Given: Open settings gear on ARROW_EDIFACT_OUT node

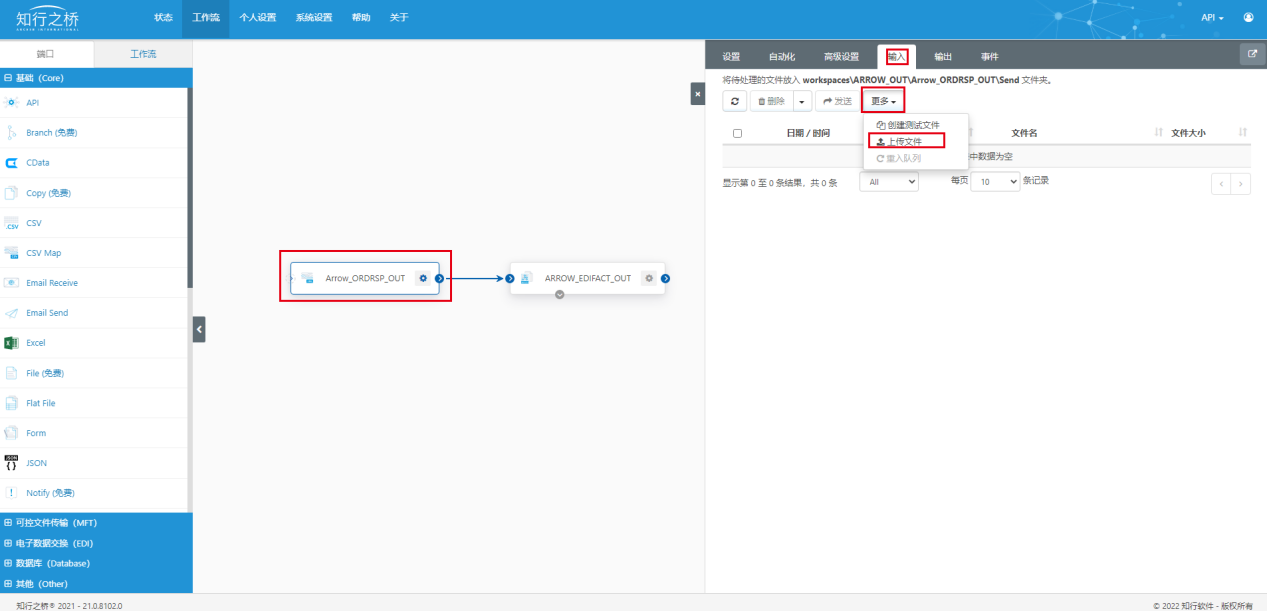Looking at the screenshot, I should pyautogui.click(x=649, y=278).
